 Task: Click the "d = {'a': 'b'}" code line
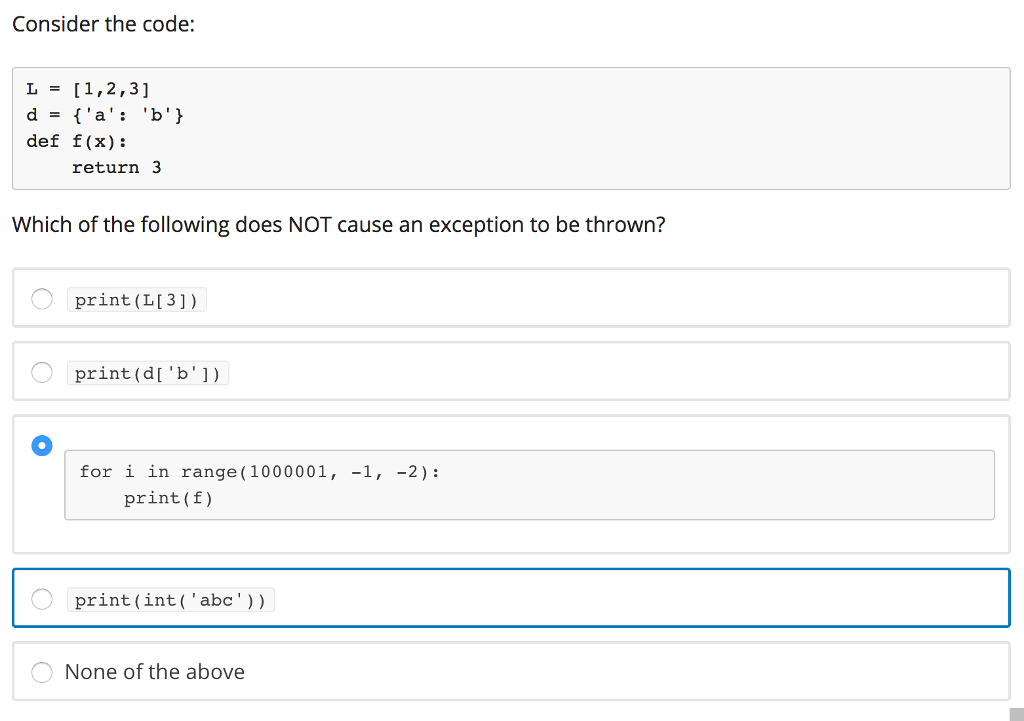click(105, 115)
